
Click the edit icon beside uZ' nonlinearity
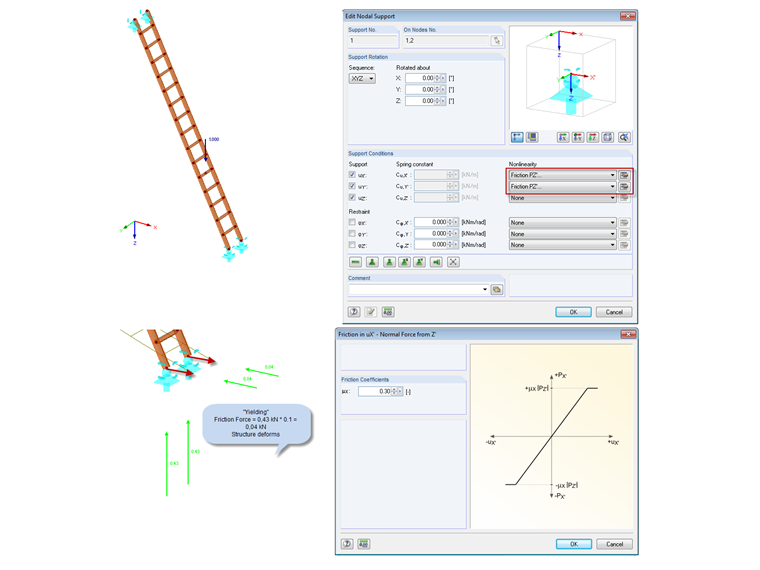pos(624,198)
